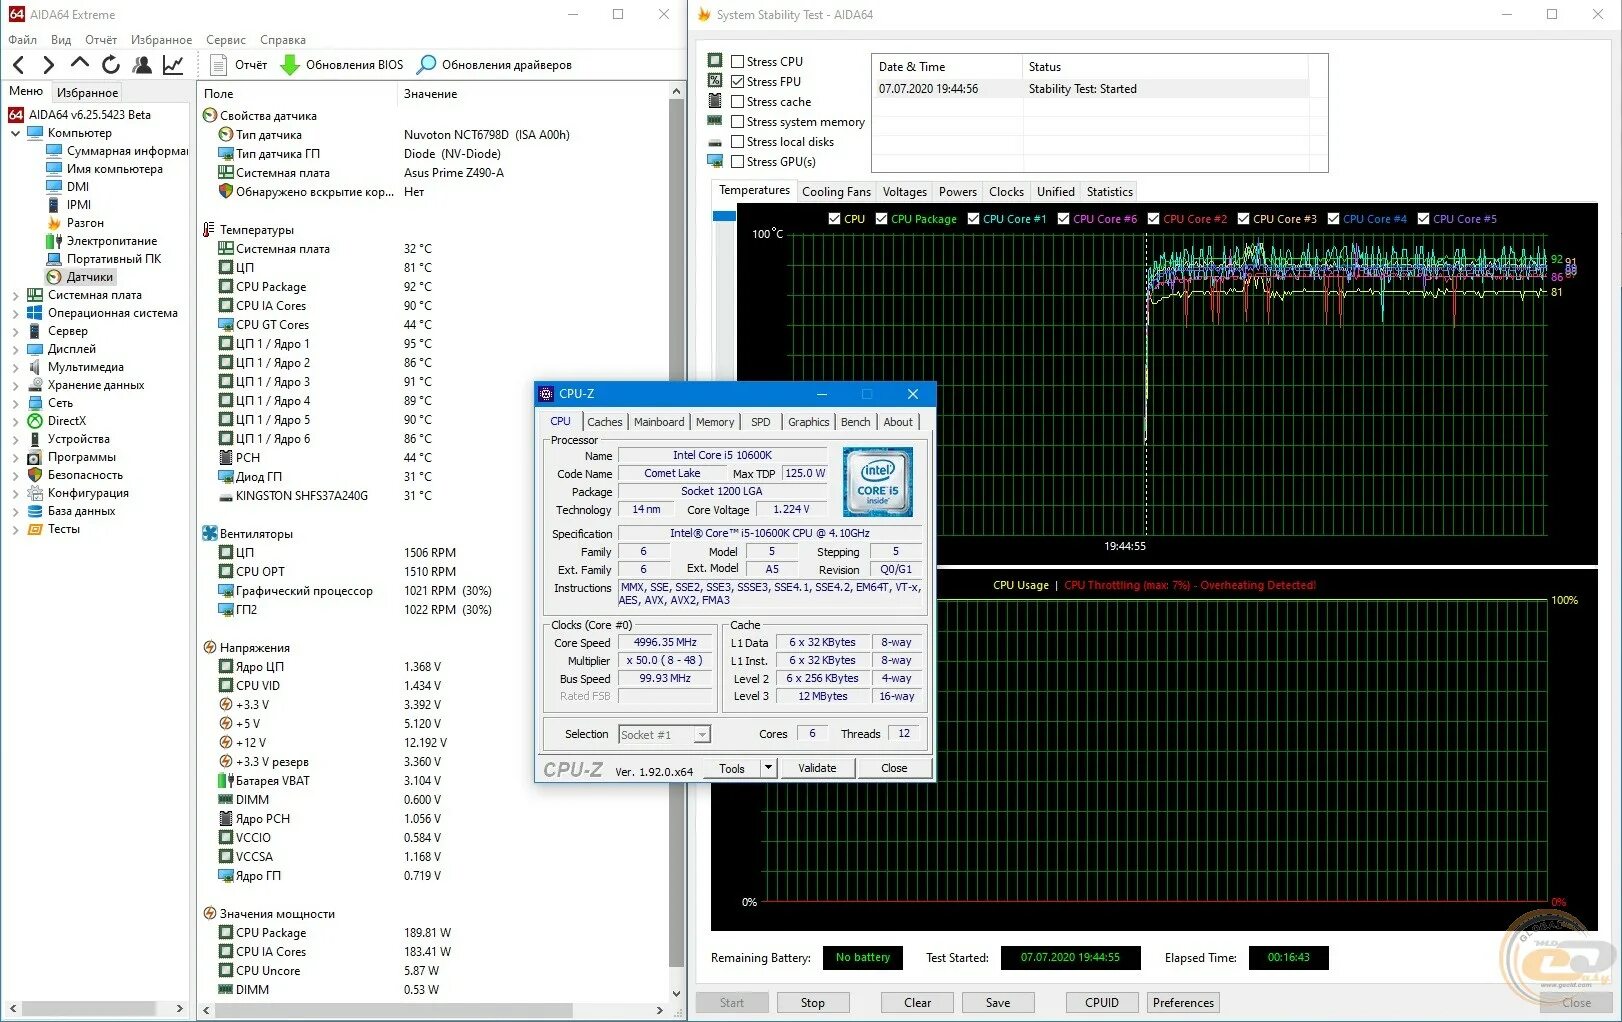Click Validate in CPU-Z

point(817,768)
